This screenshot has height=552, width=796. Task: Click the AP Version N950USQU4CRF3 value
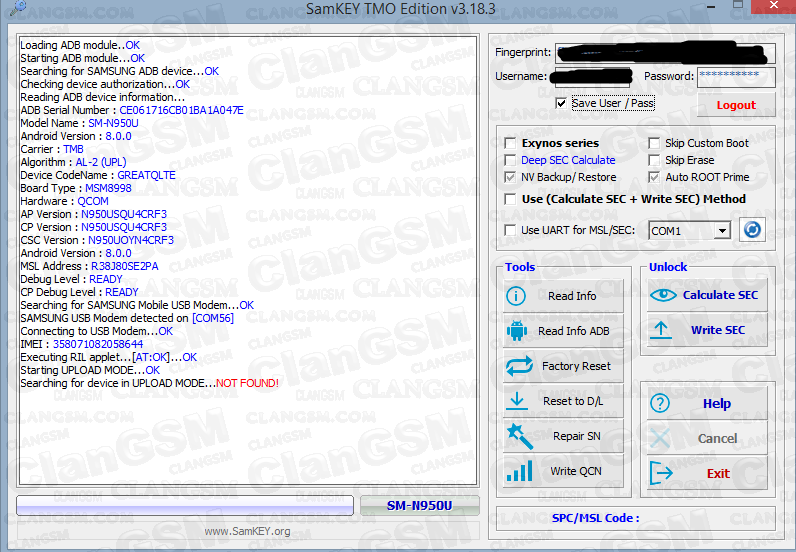point(124,214)
